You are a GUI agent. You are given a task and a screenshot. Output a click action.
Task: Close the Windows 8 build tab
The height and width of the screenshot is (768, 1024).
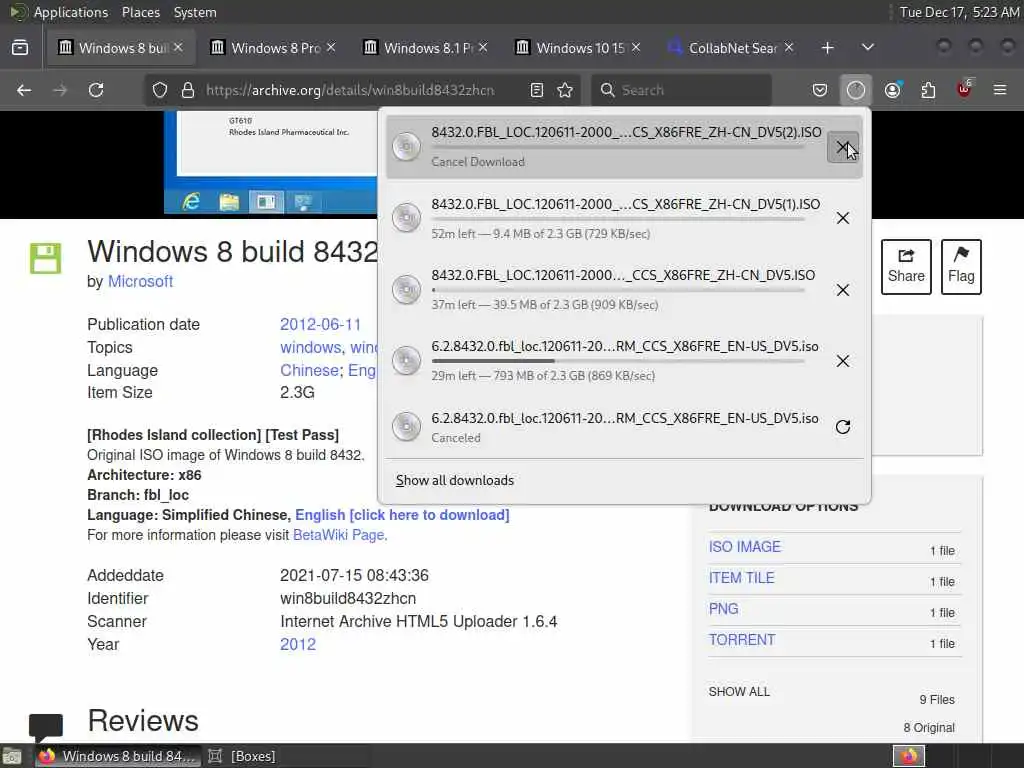(178, 48)
